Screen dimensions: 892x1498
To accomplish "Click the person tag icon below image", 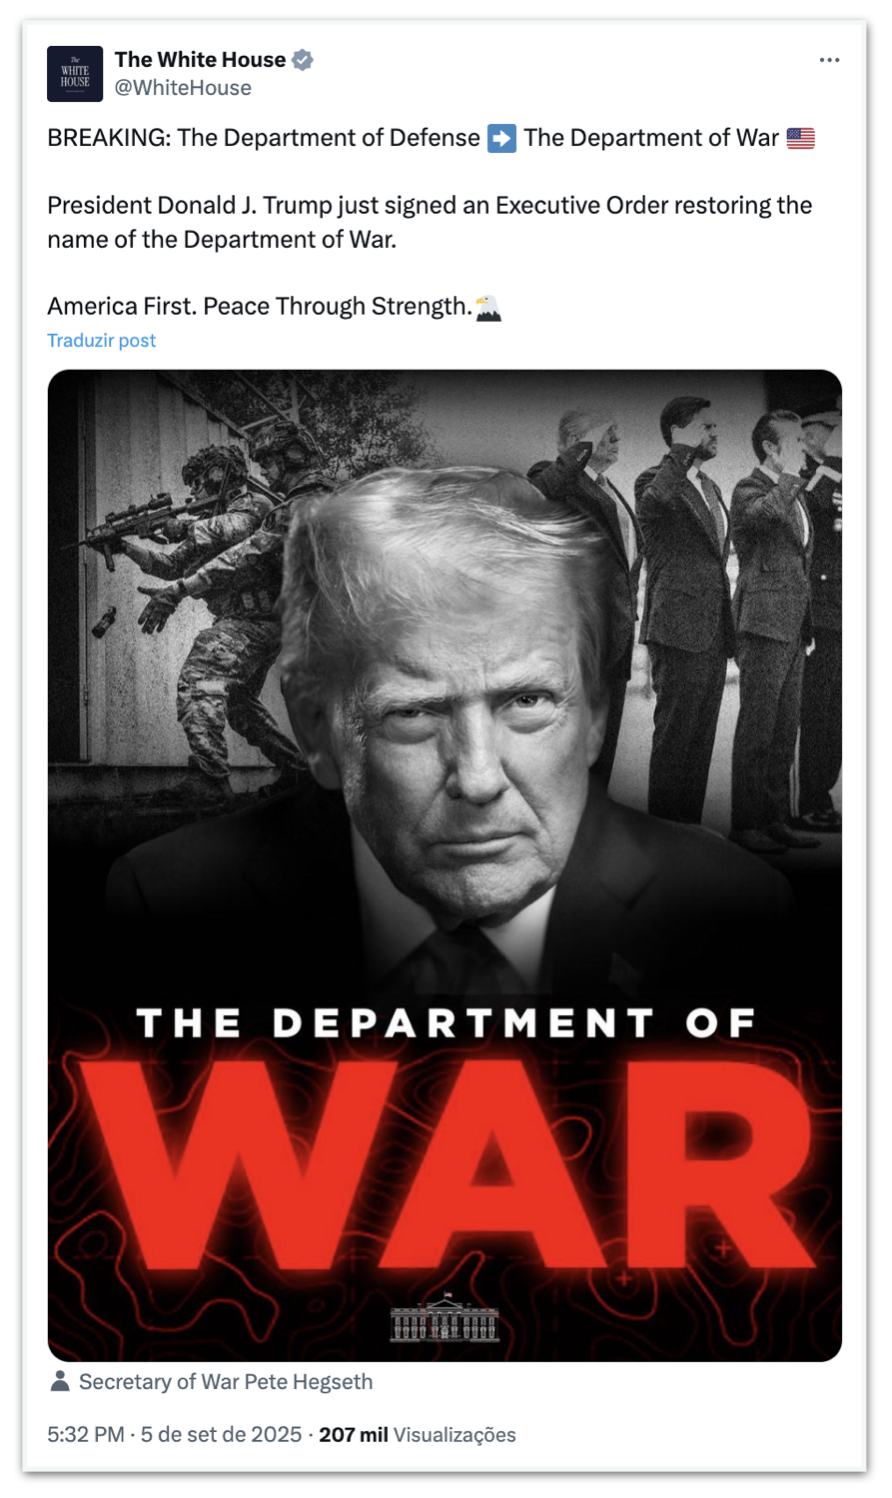I will (60, 1381).
